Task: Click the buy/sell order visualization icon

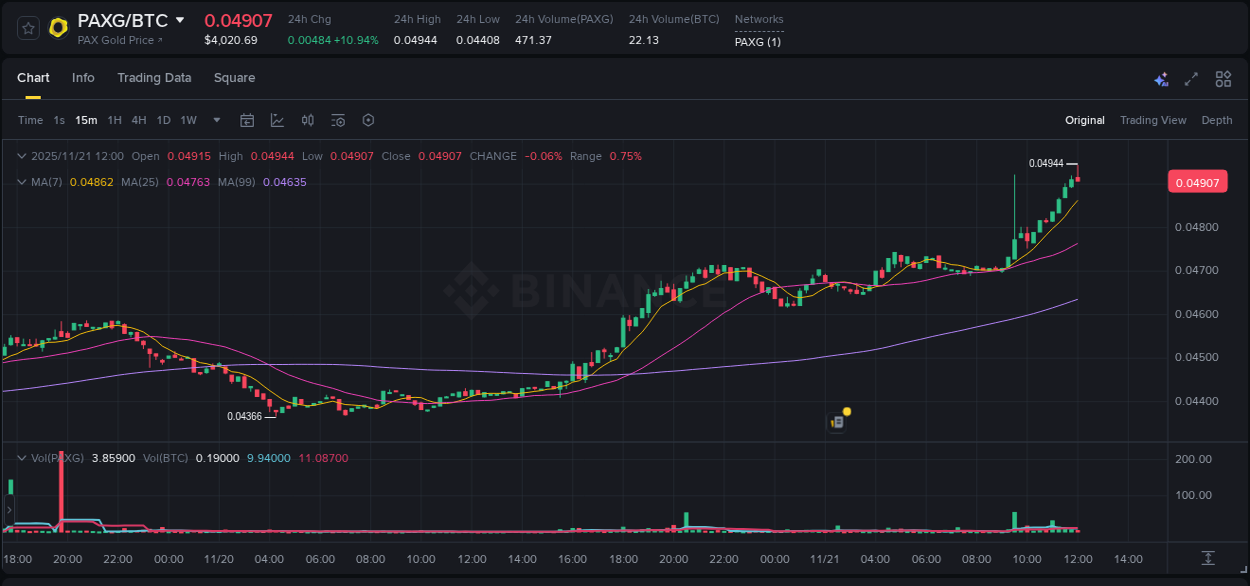Action: click(307, 120)
